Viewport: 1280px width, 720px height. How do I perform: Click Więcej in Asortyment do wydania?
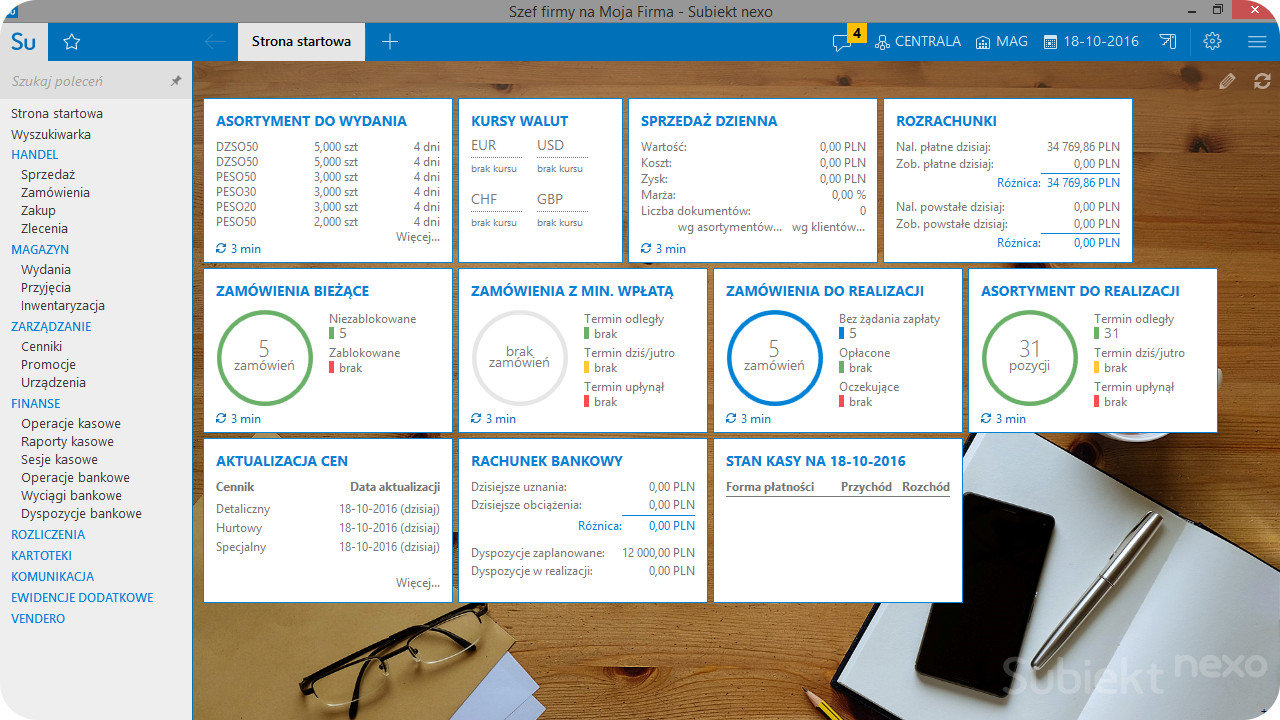[x=418, y=238]
